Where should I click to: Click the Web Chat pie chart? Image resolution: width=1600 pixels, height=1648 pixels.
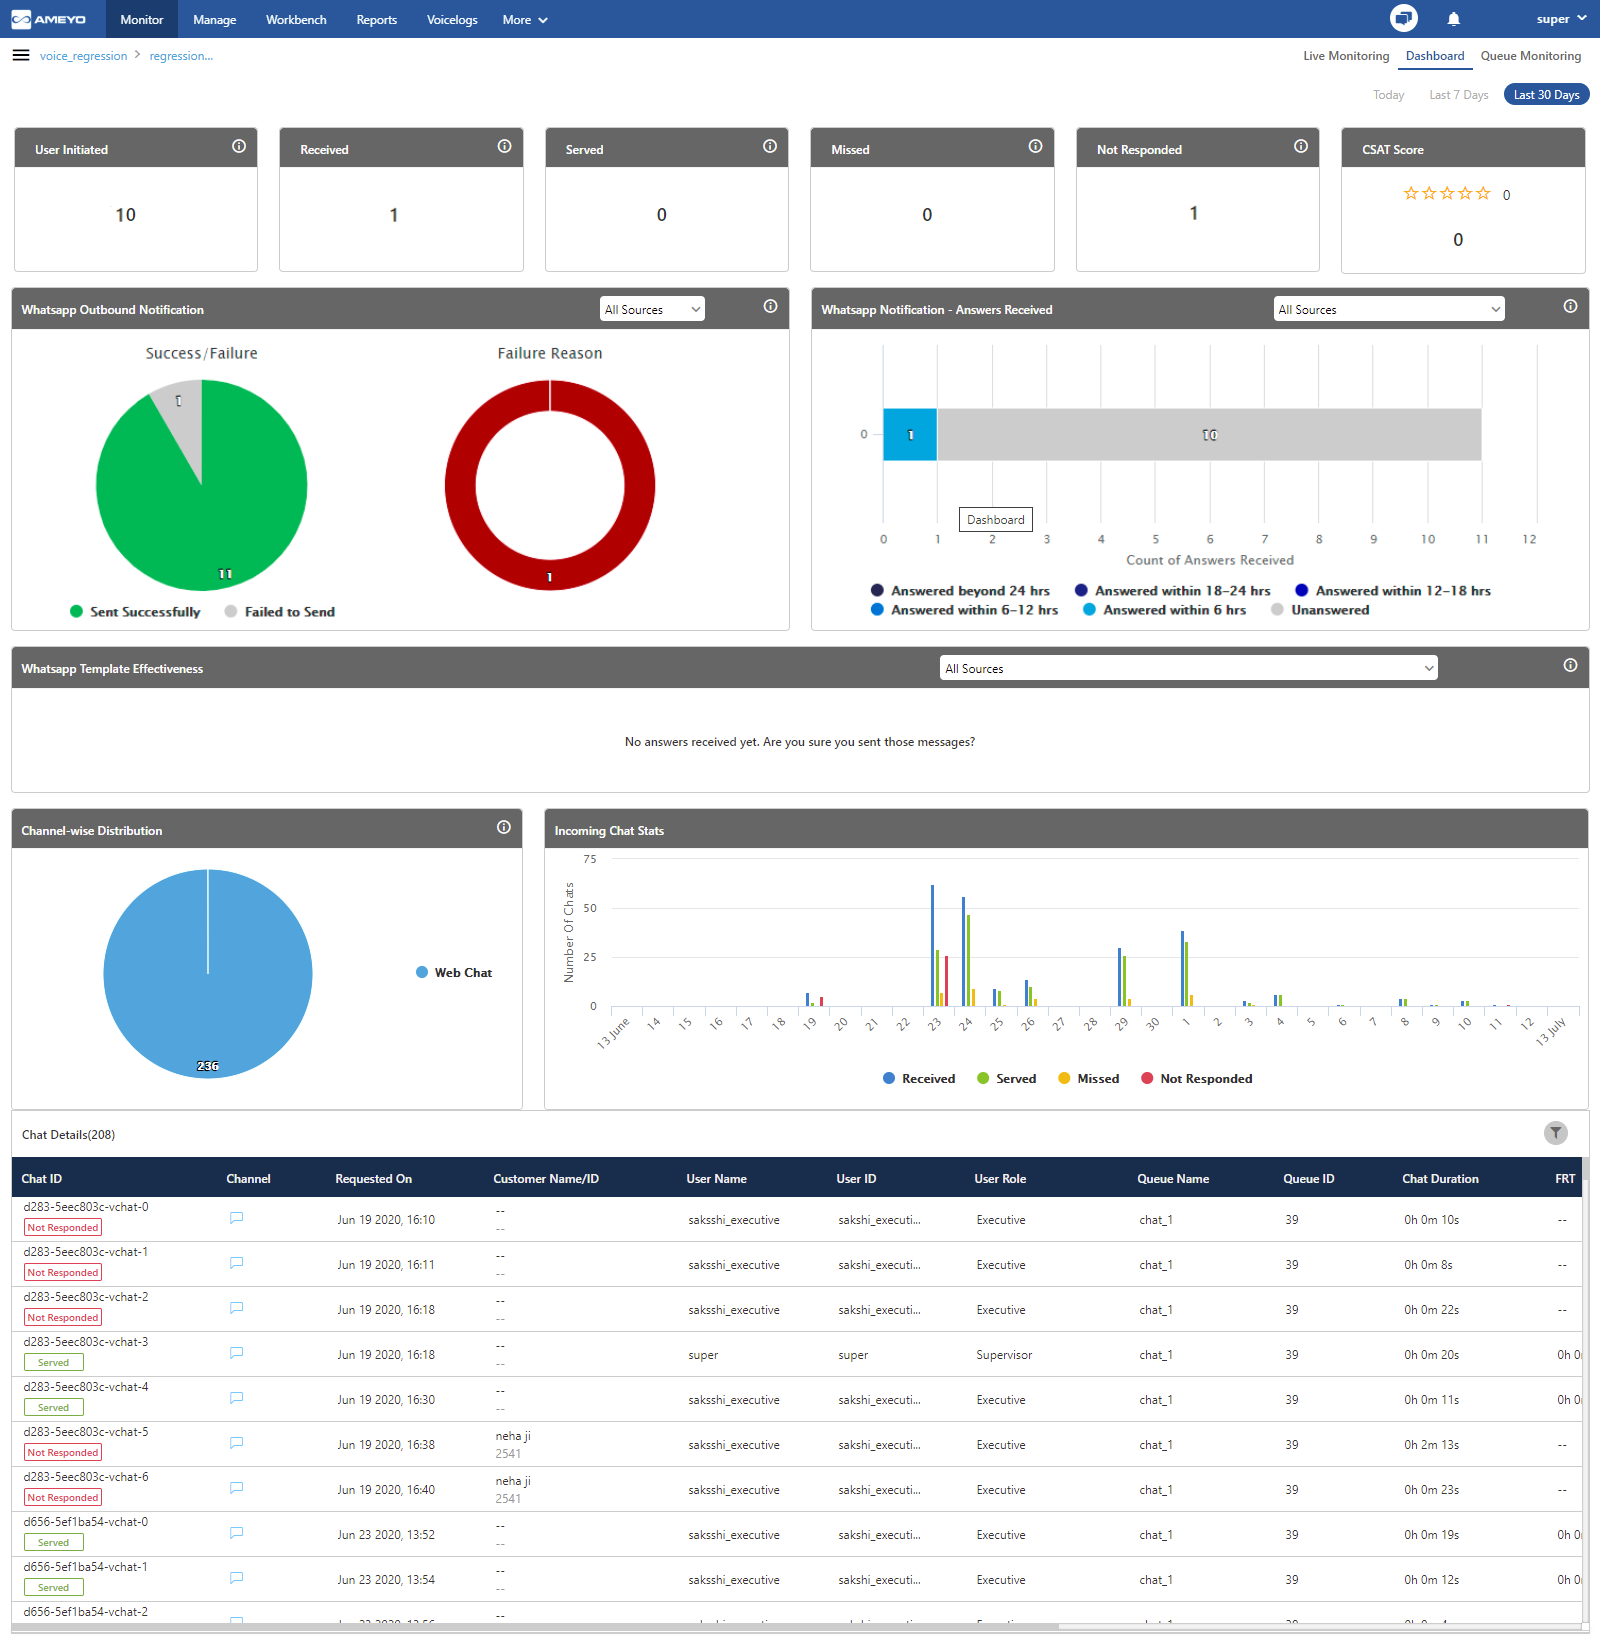208,973
